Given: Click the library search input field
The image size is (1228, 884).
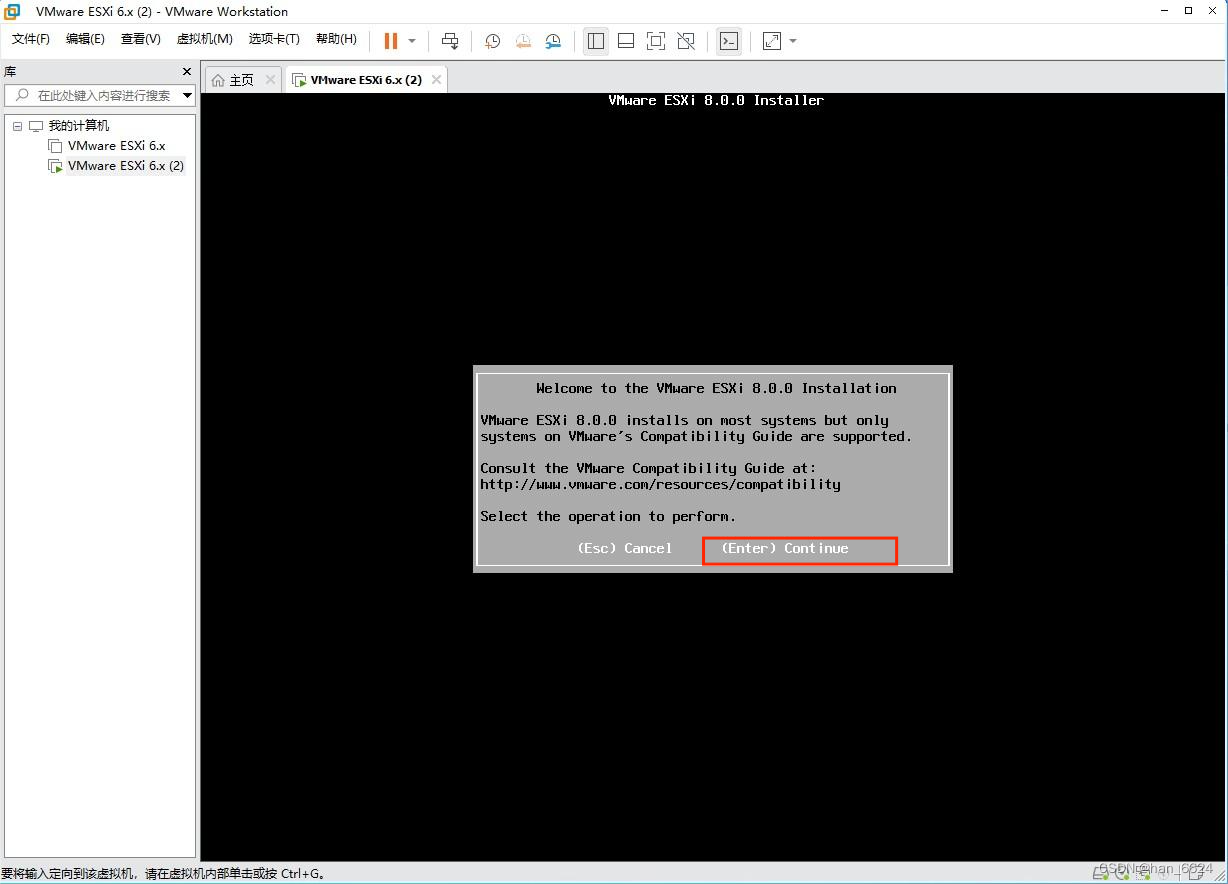Looking at the screenshot, I should click(99, 96).
